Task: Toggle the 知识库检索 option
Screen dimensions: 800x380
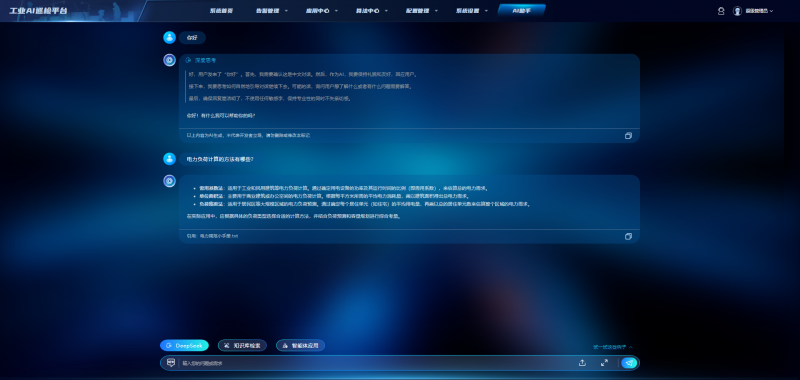Action: pos(242,346)
